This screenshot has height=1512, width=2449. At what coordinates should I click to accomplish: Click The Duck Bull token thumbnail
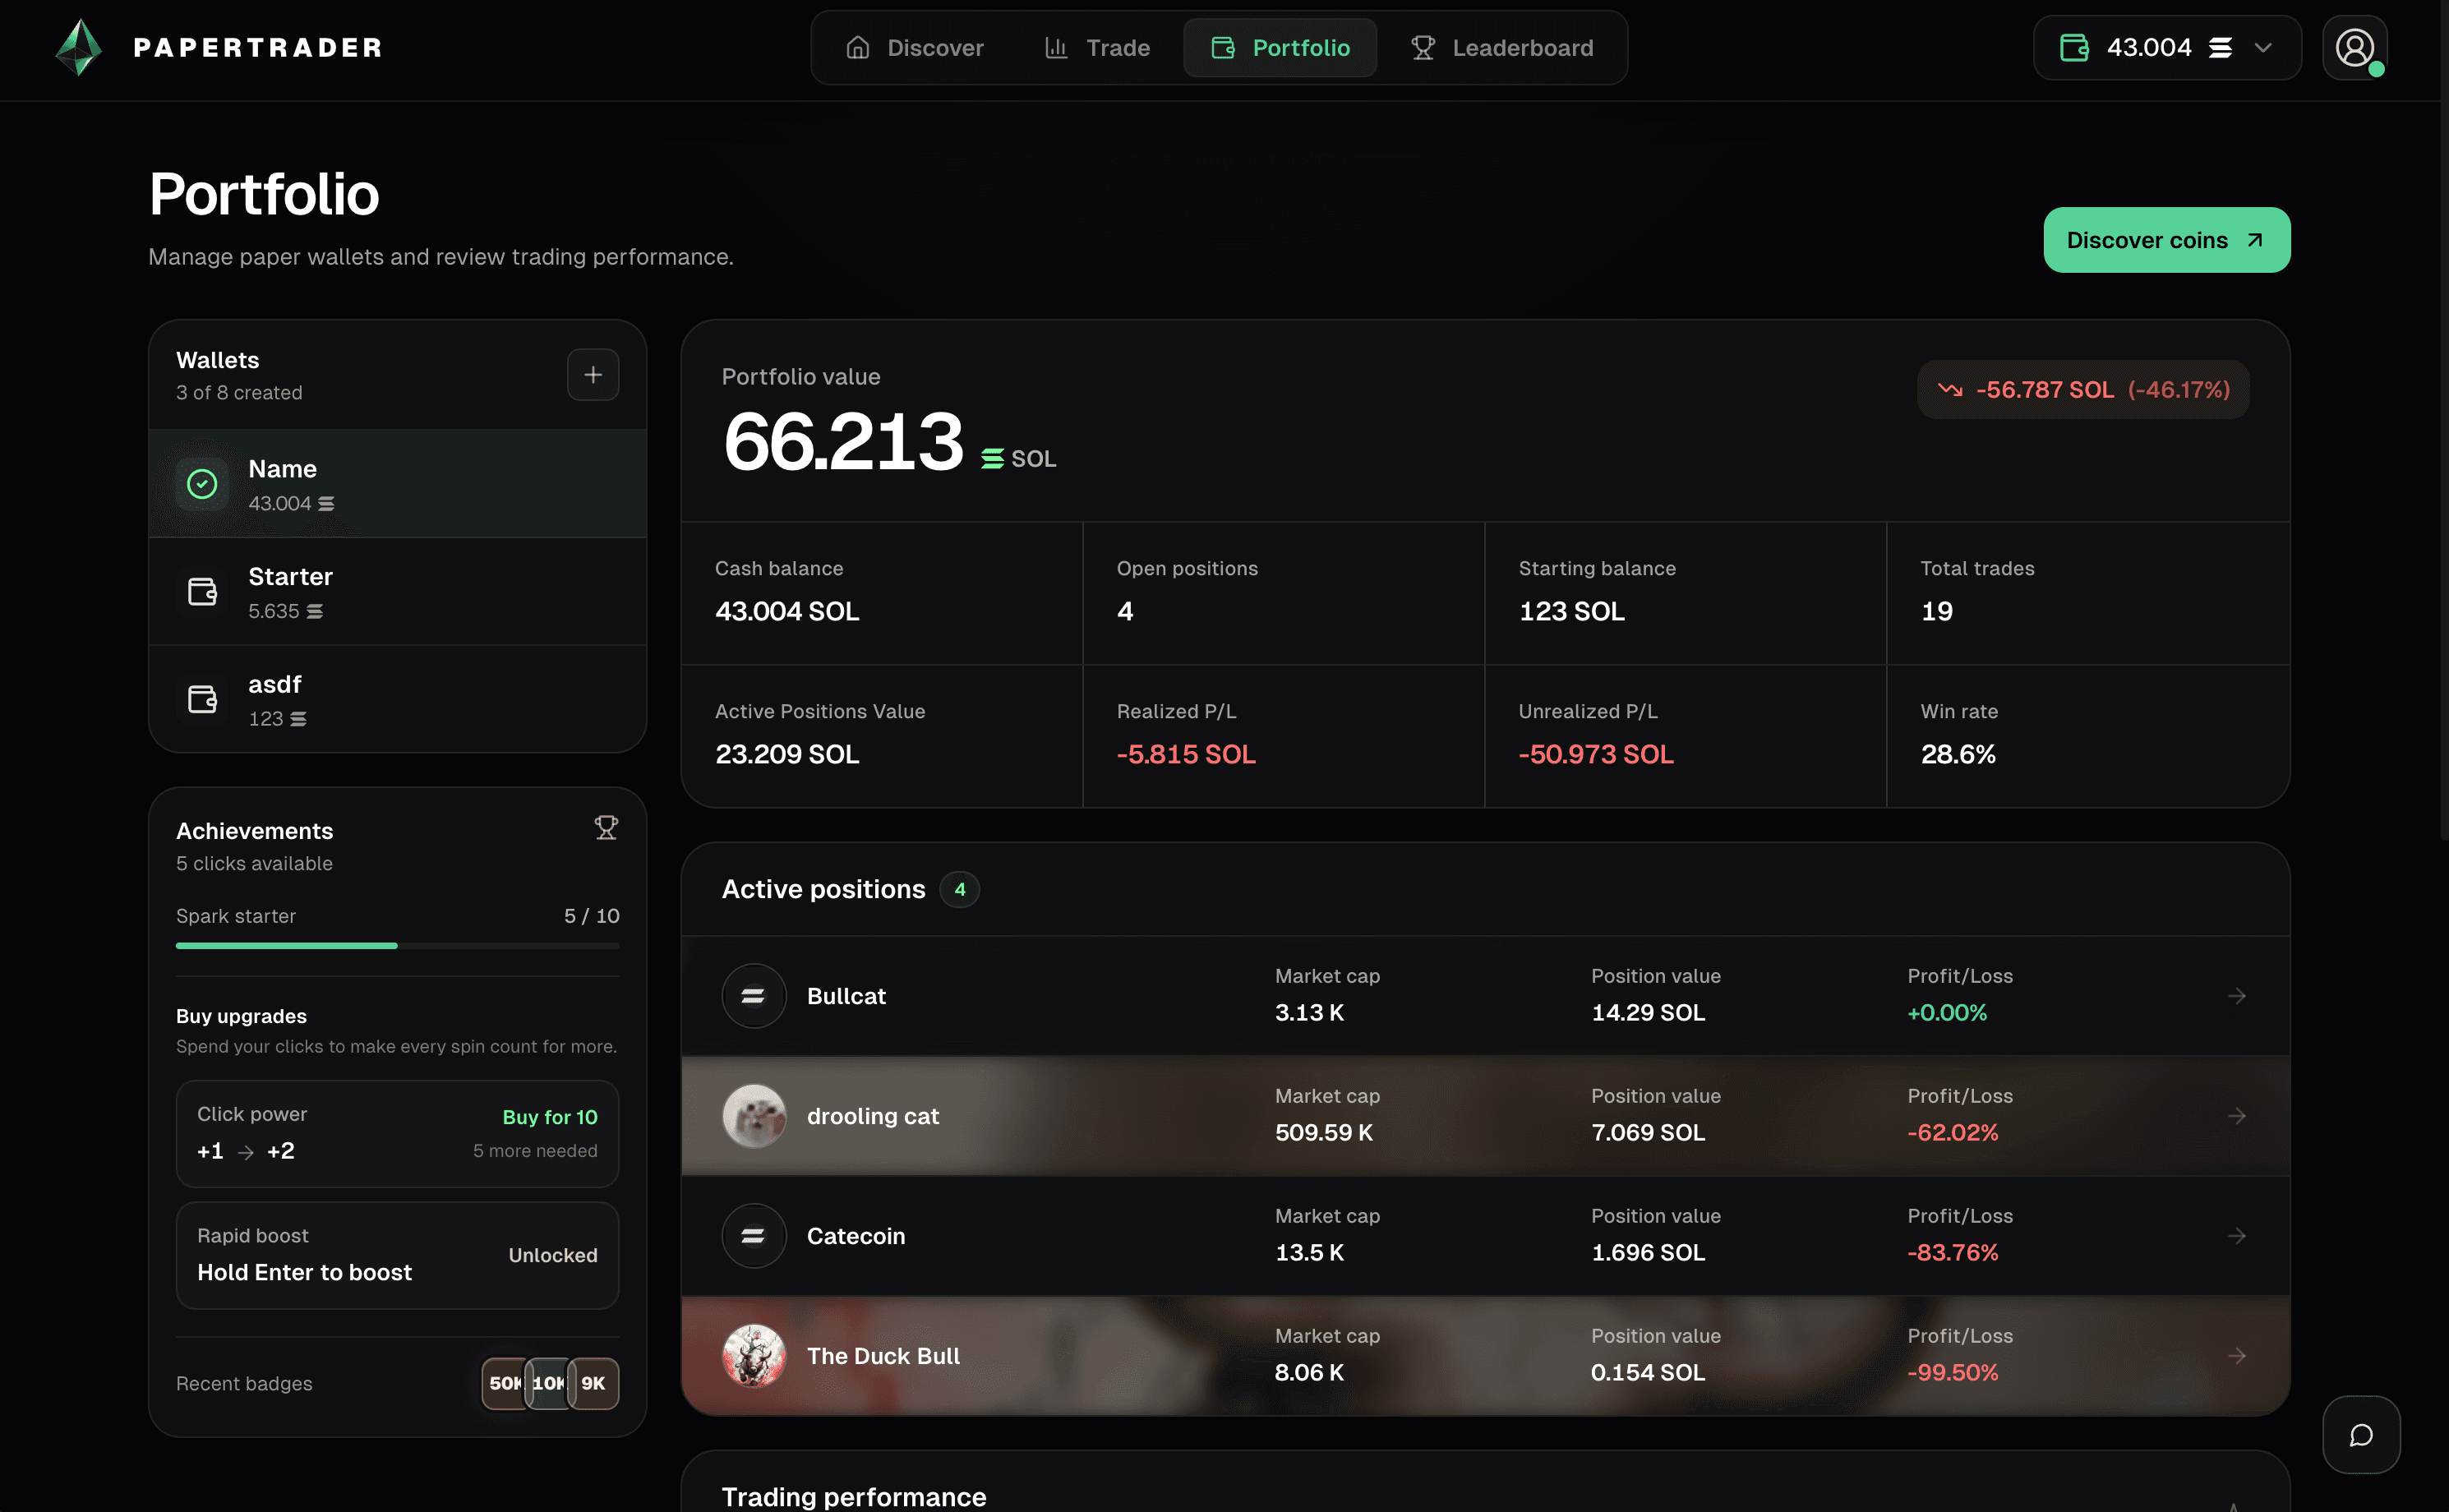[754, 1356]
